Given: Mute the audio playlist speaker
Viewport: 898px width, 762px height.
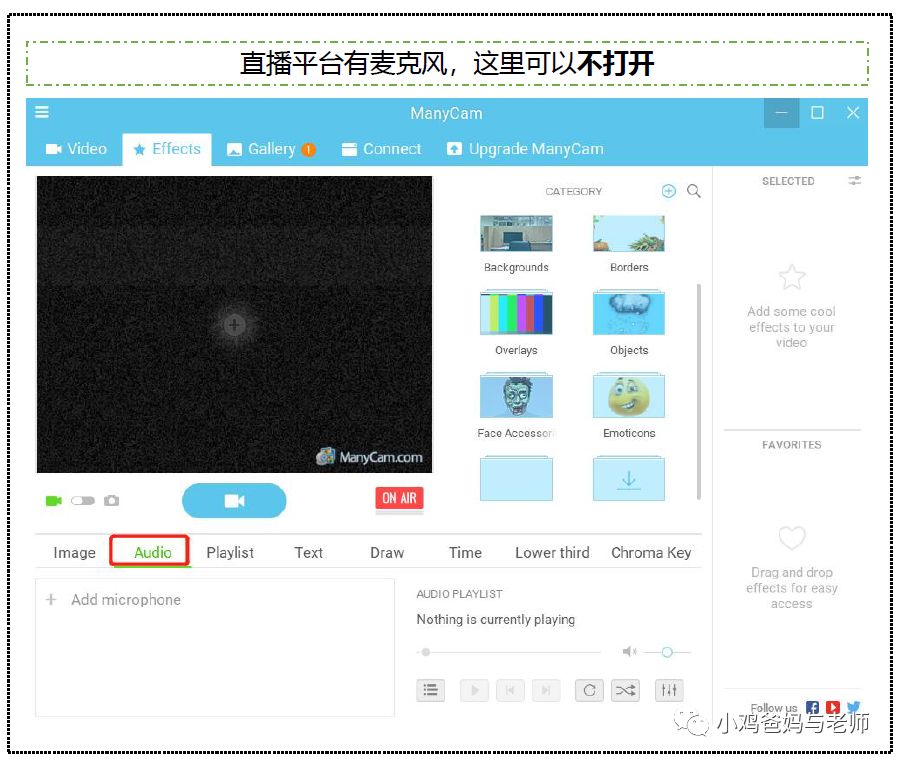Looking at the screenshot, I should tap(630, 651).
